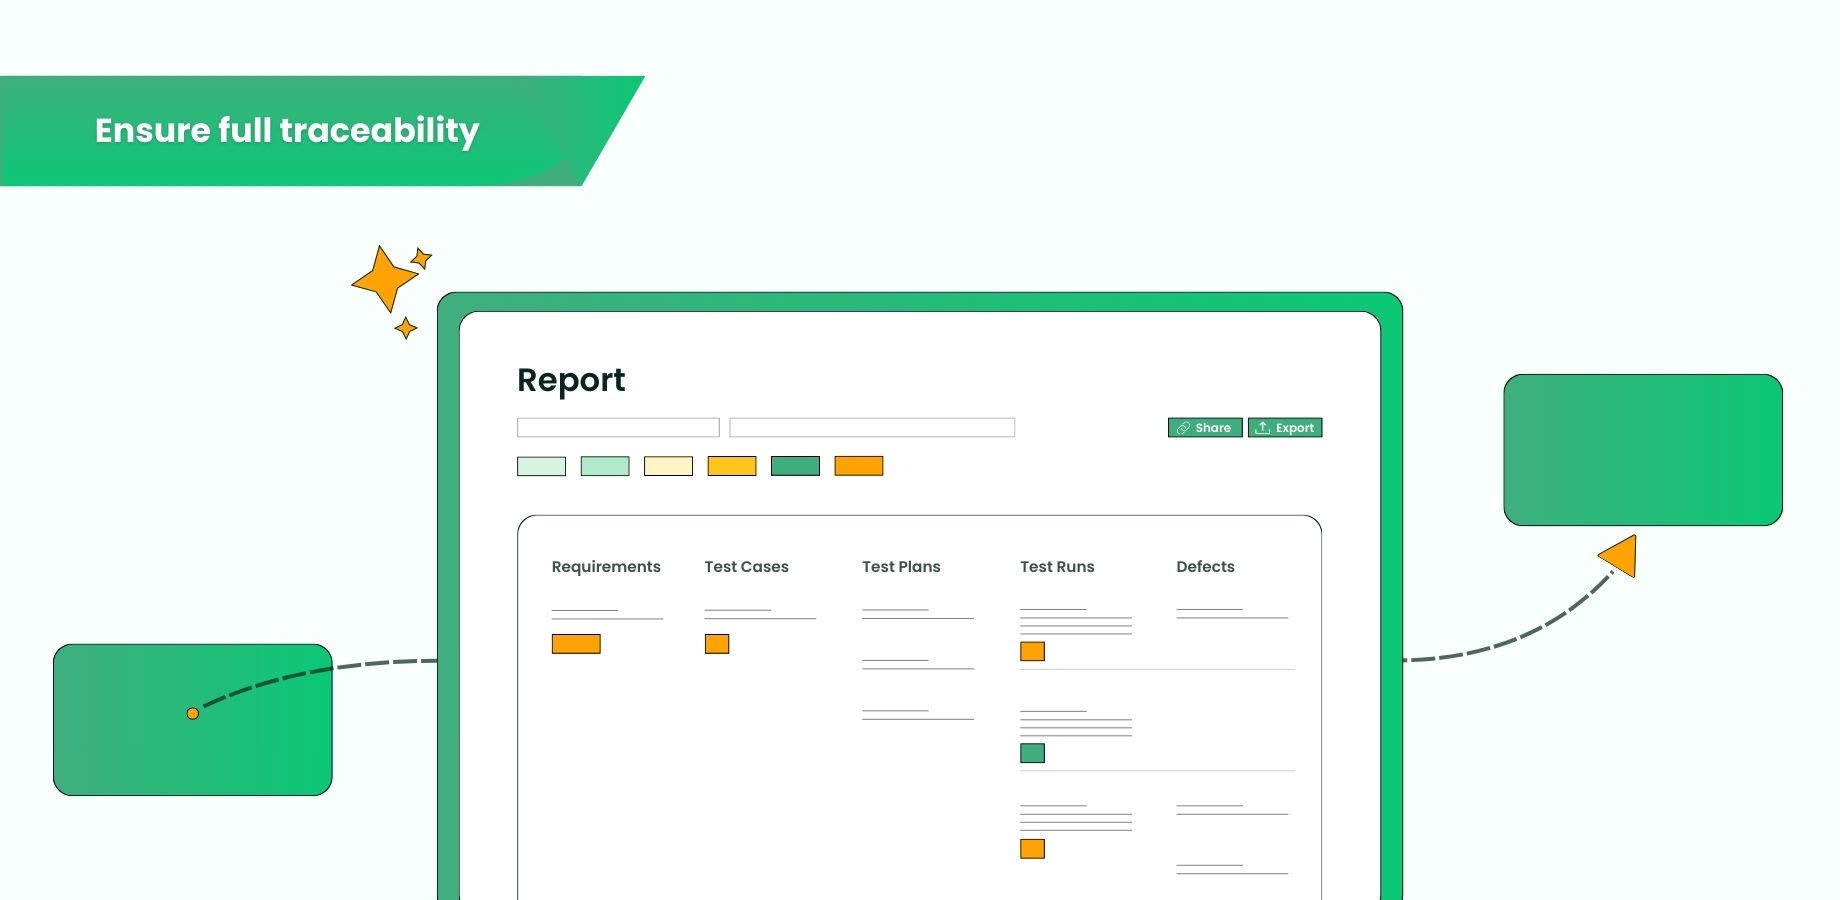Open the left filter field dropdown
1840x900 pixels.
[x=617, y=426]
